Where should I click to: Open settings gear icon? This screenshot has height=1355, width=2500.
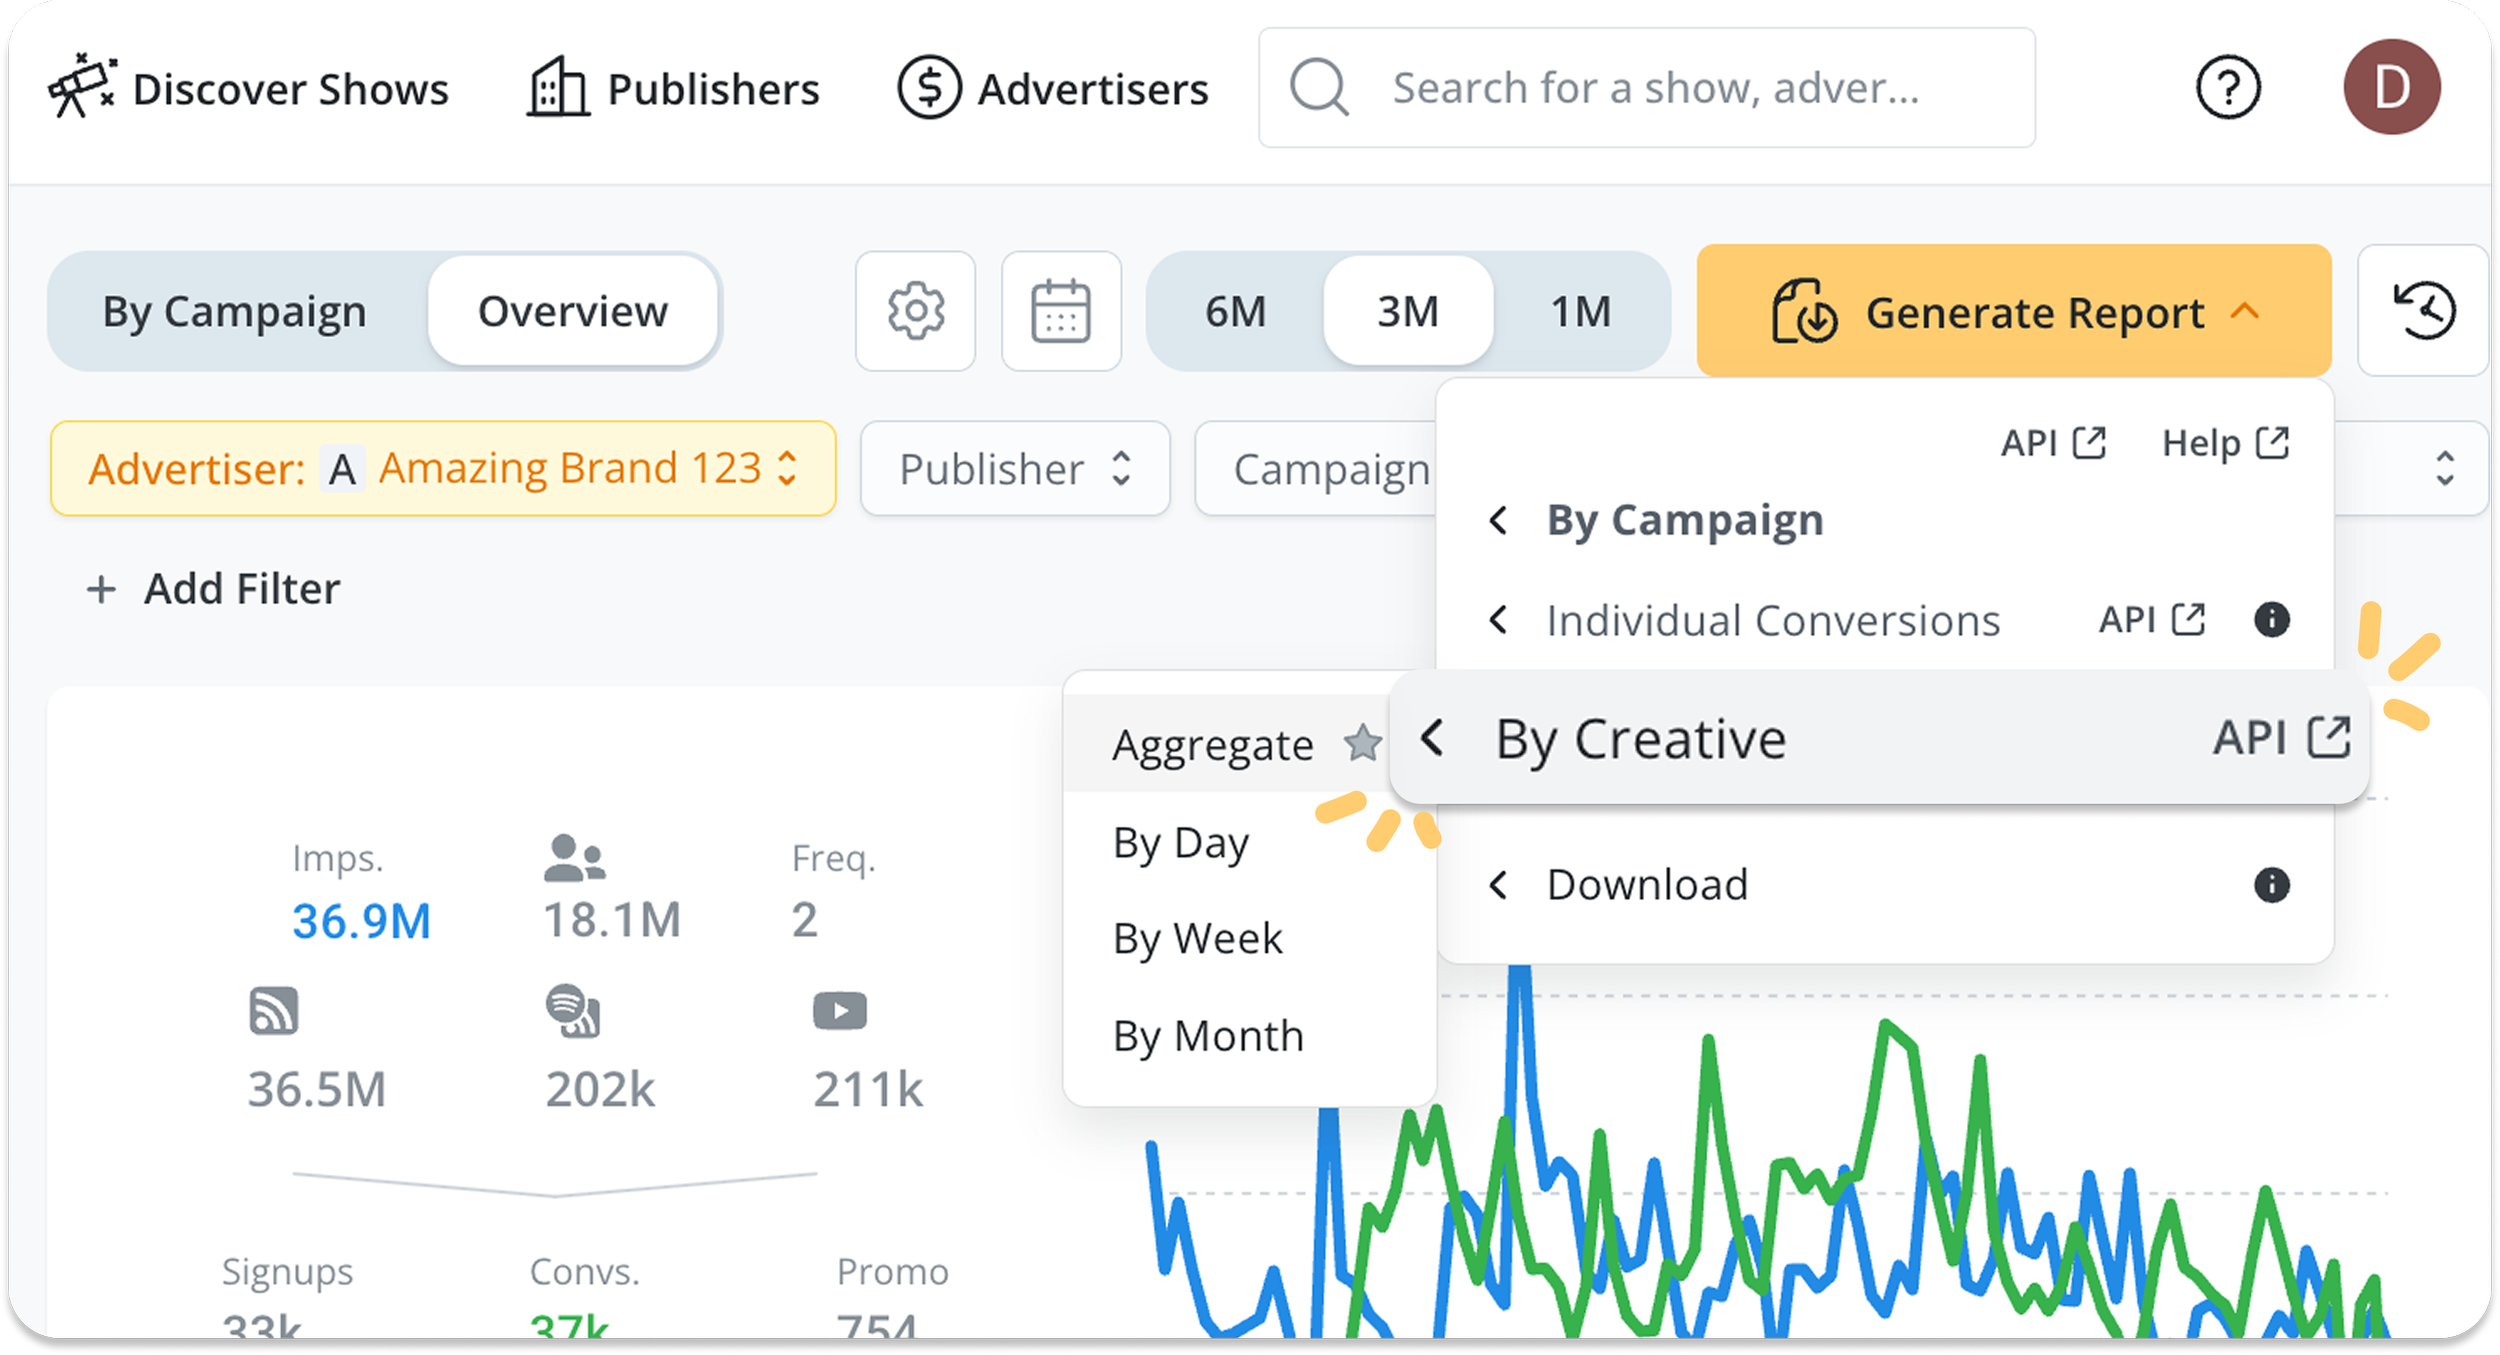pyautogui.click(x=915, y=311)
